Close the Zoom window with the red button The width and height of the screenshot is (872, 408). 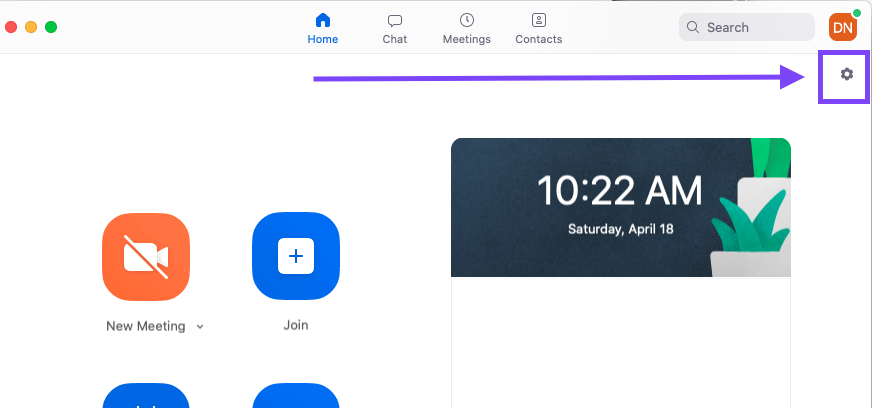point(11,27)
